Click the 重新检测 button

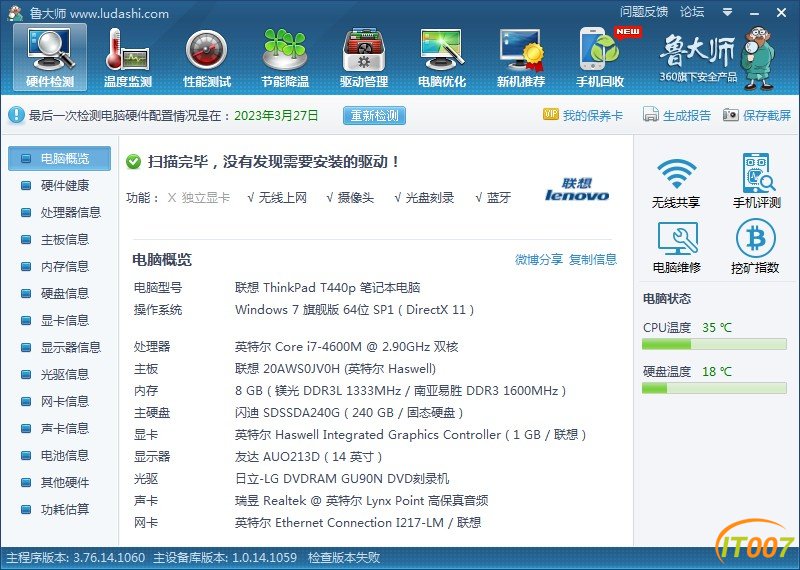(x=374, y=115)
